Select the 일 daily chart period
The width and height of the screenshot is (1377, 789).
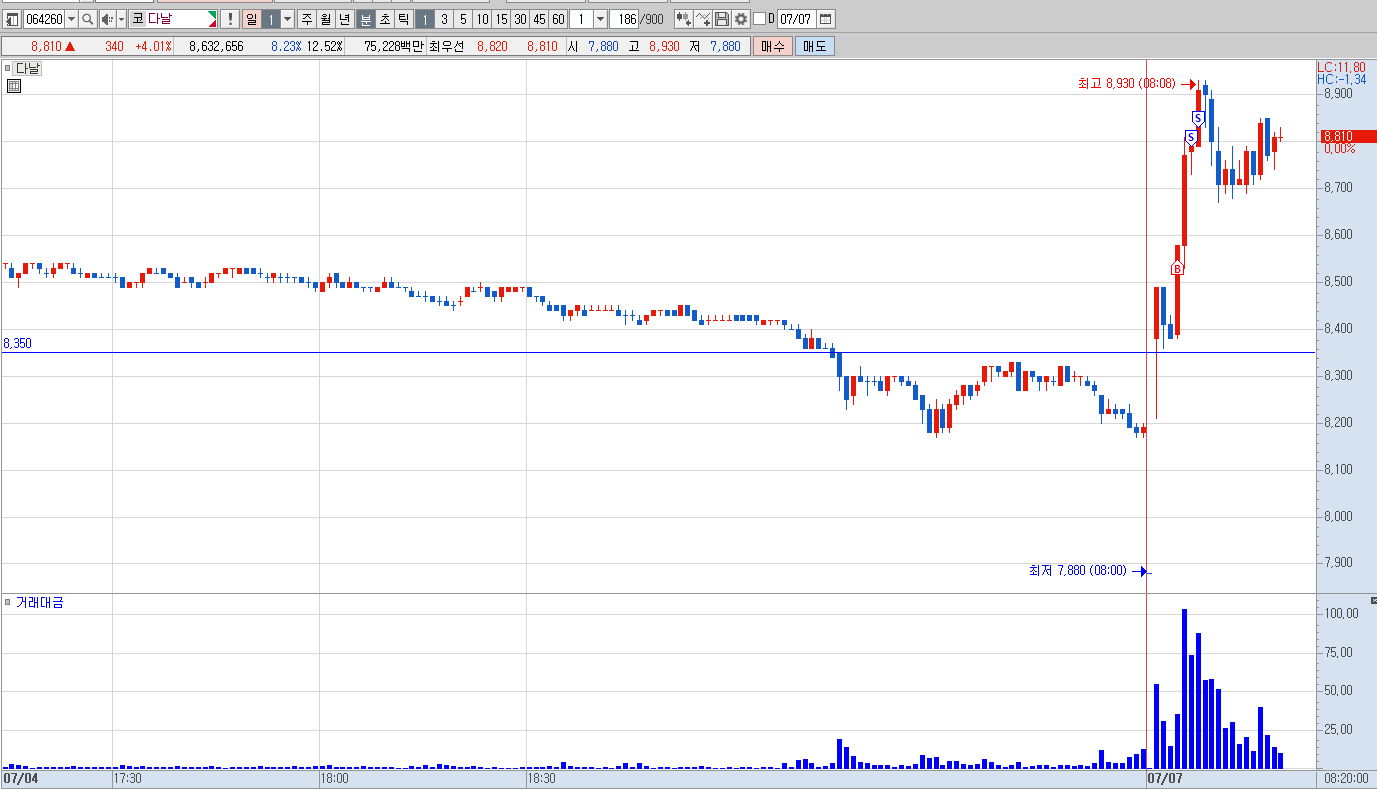coord(251,19)
